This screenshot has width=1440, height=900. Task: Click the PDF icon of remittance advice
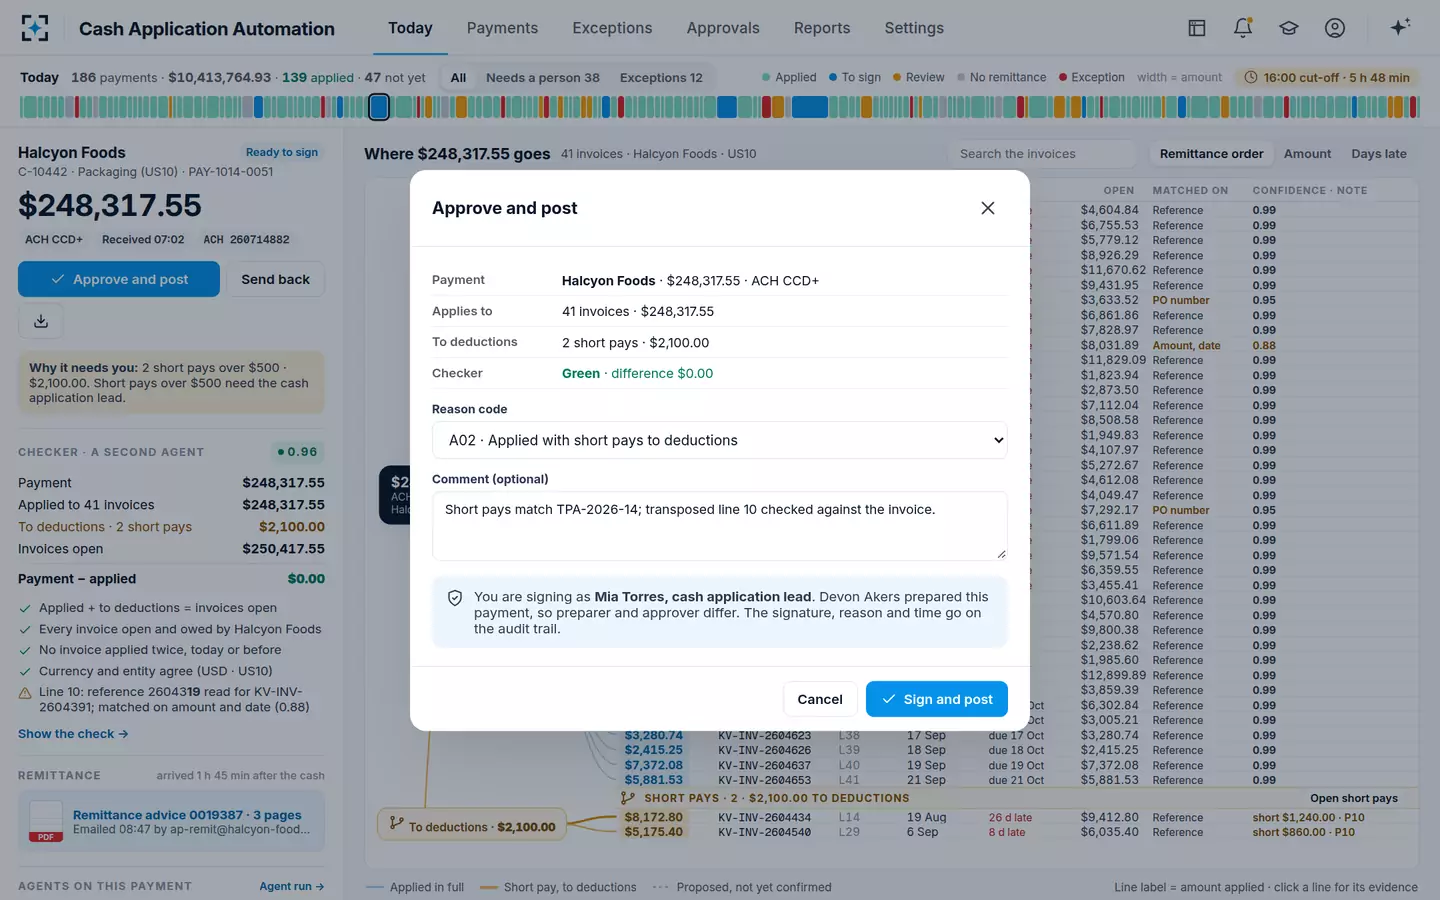(x=46, y=822)
